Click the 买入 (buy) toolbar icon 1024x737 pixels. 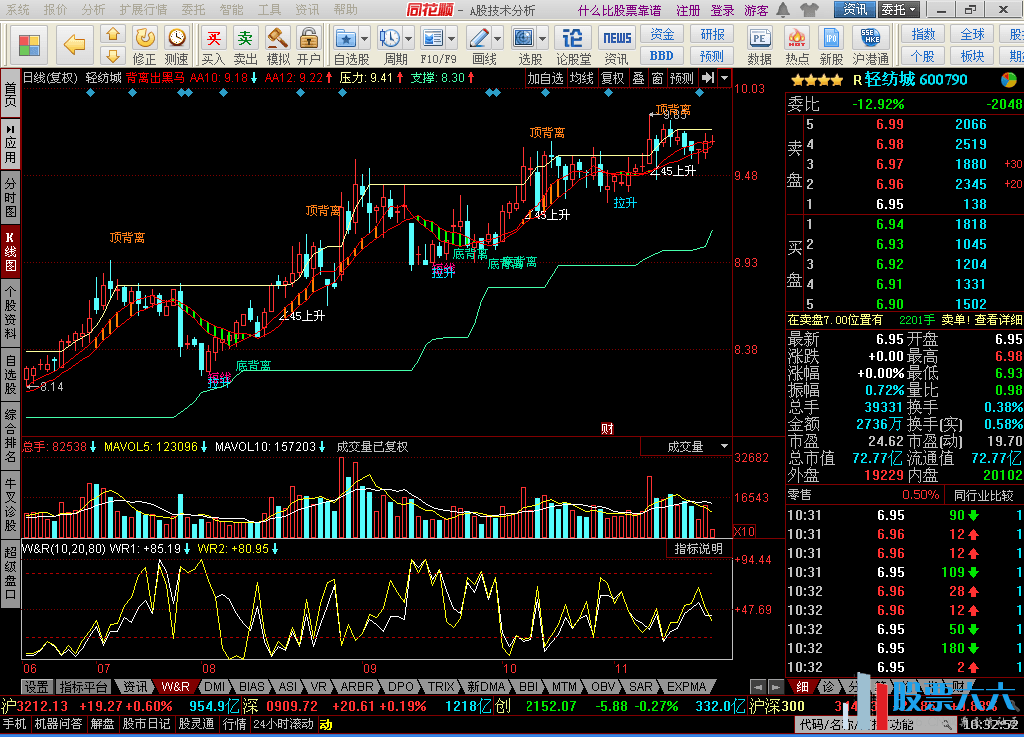[x=213, y=45]
